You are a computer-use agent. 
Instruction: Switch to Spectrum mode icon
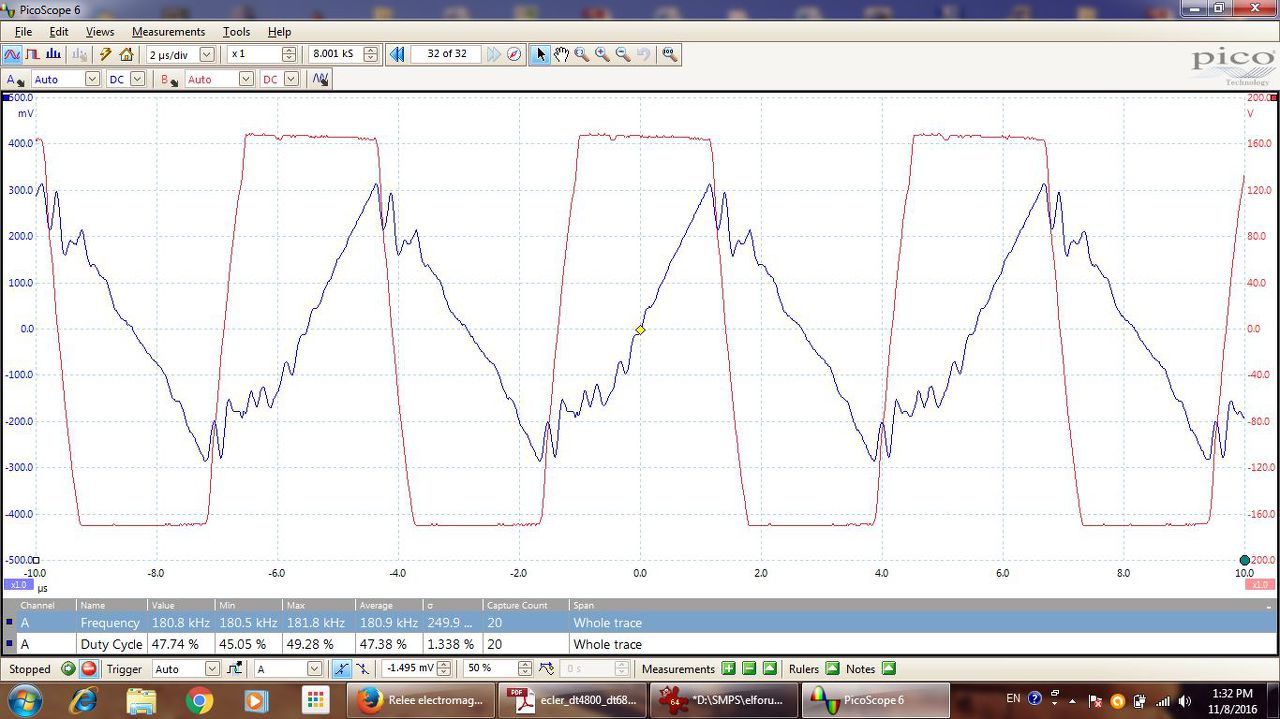pos(52,54)
